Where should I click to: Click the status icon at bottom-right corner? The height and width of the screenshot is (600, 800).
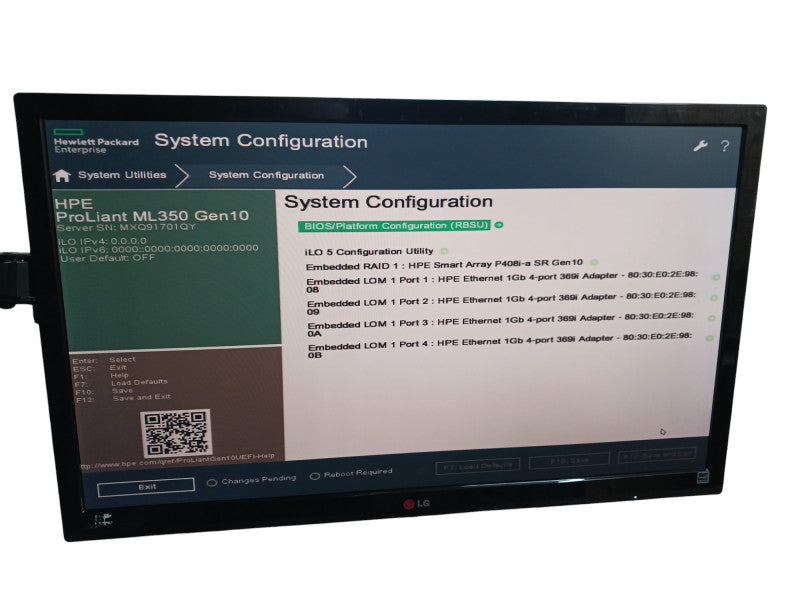[x=704, y=477]
